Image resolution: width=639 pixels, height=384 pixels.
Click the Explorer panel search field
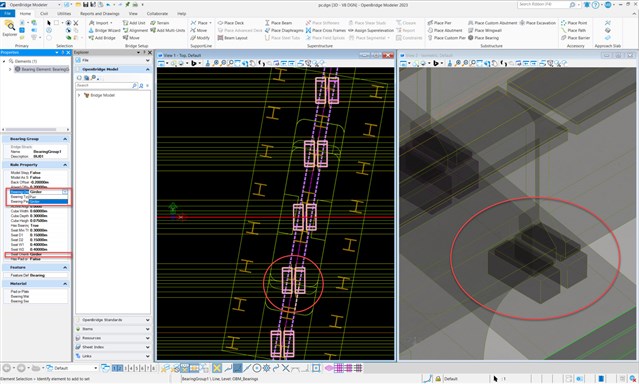(x=104, y=86)
